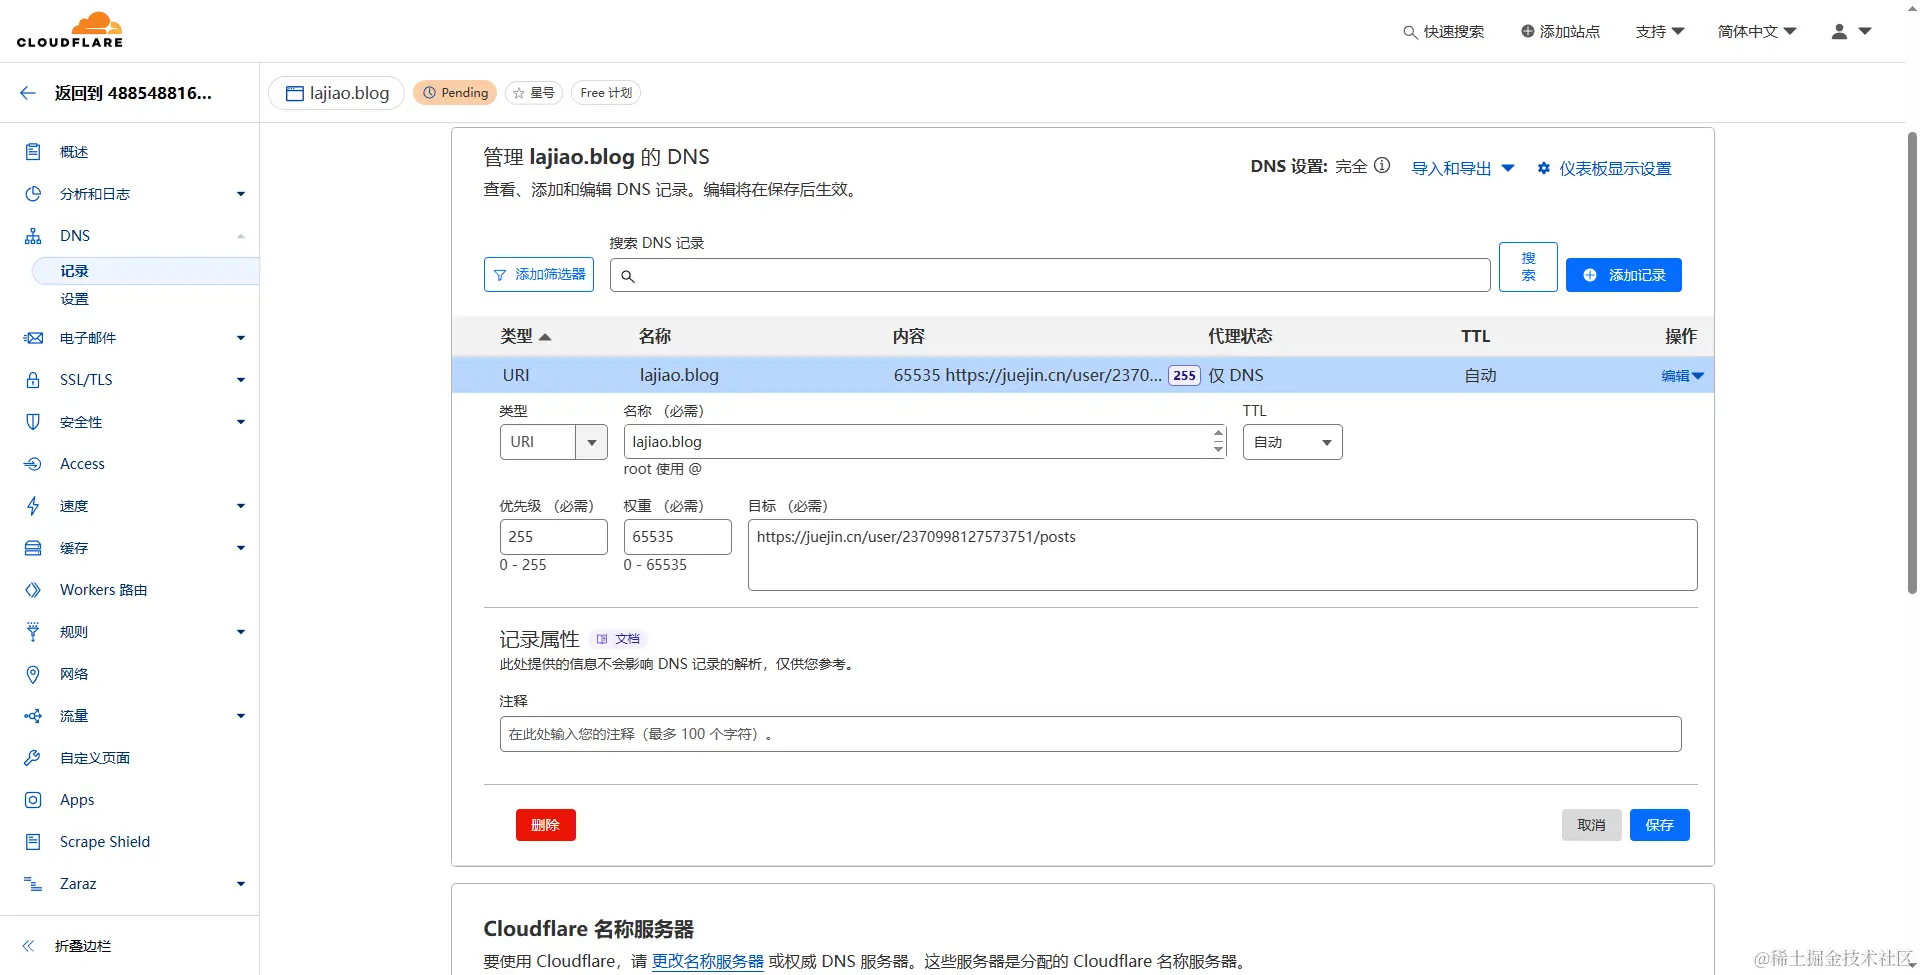Click the red Delete (删除) button
The width and height of the screenshot is (1920, 975).
click(545, 825)
